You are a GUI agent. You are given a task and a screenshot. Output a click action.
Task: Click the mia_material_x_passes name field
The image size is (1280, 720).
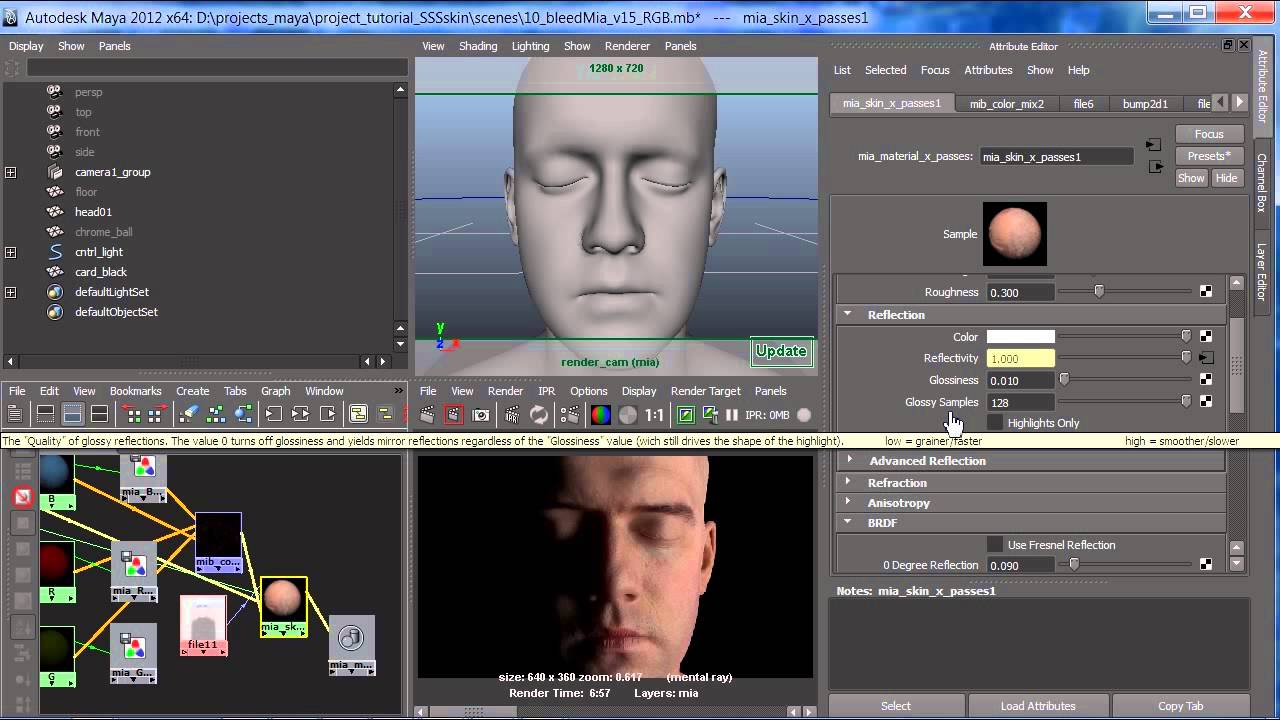[1056, 157]
